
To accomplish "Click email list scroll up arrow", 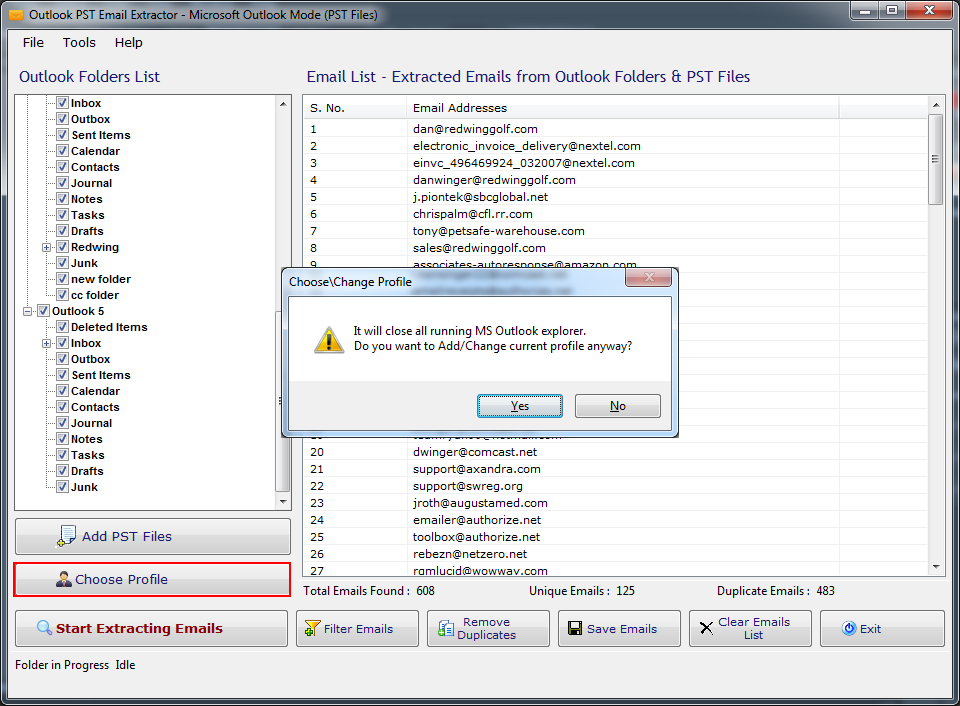I will point(936,105).
